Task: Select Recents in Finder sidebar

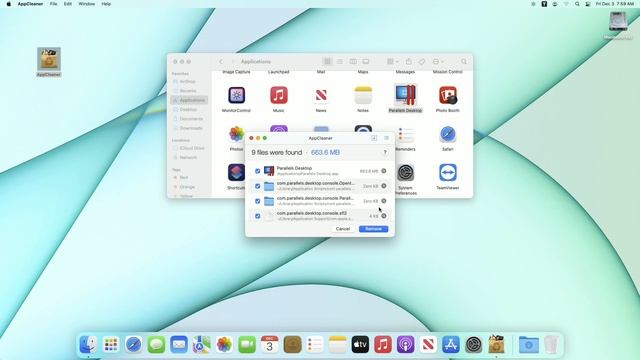Action: click(189, 91)
